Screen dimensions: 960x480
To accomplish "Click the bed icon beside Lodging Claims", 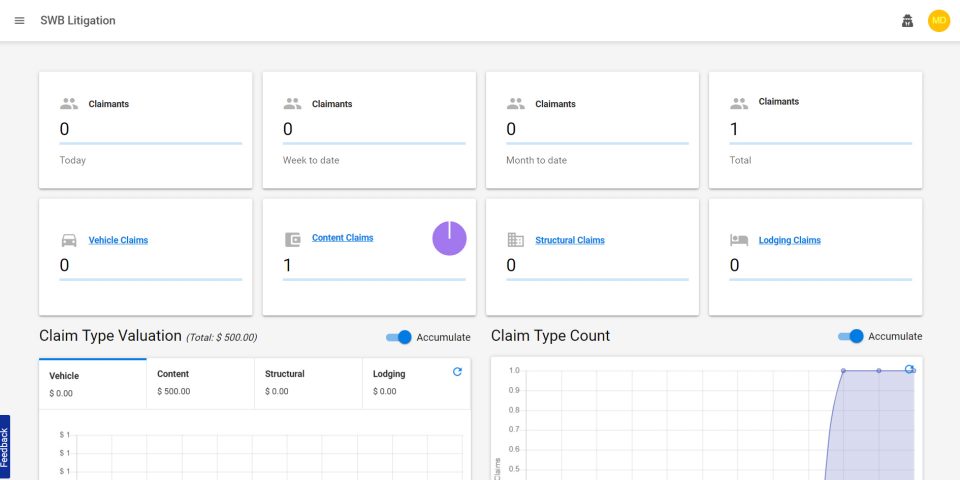I will tap(739, 240).
